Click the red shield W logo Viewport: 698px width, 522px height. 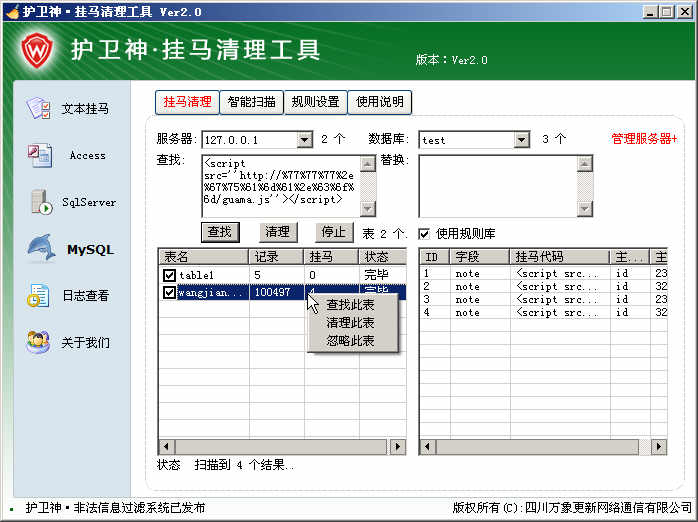click(37, 49)
